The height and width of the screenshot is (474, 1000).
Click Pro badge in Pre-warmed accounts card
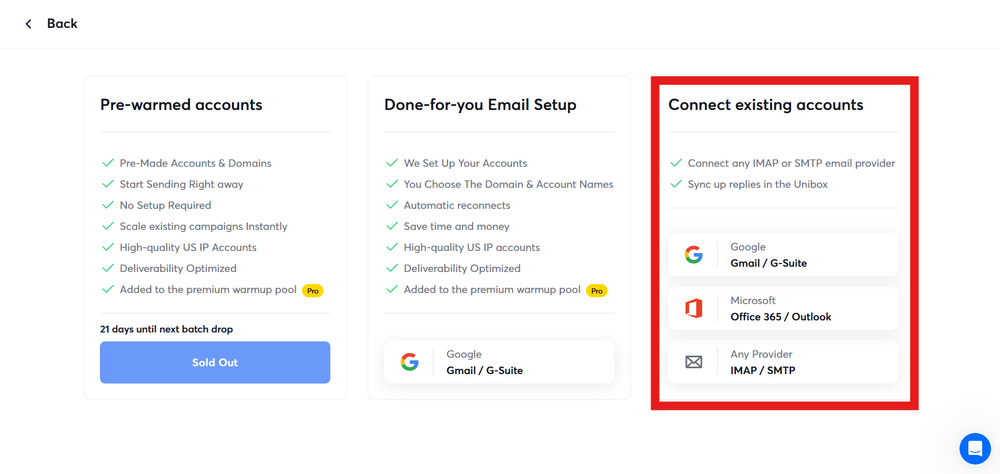[313, 290]
